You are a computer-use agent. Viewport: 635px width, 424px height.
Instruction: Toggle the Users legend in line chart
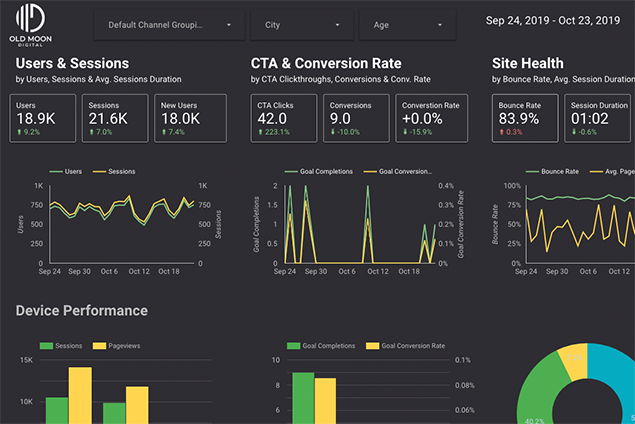66,172
